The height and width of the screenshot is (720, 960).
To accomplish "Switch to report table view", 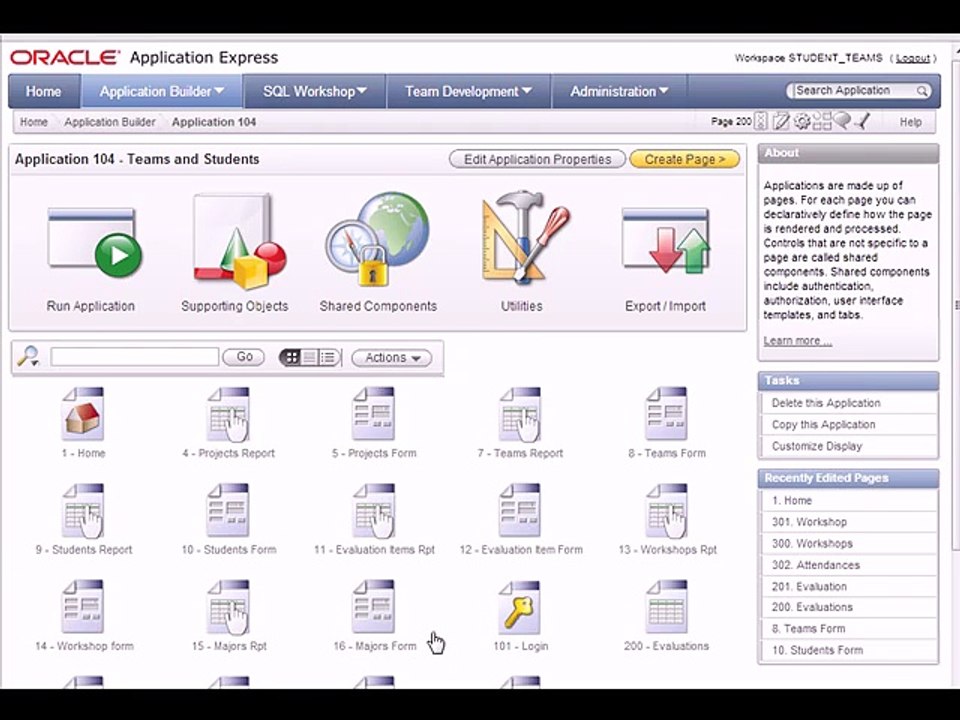I will [310, 357].
